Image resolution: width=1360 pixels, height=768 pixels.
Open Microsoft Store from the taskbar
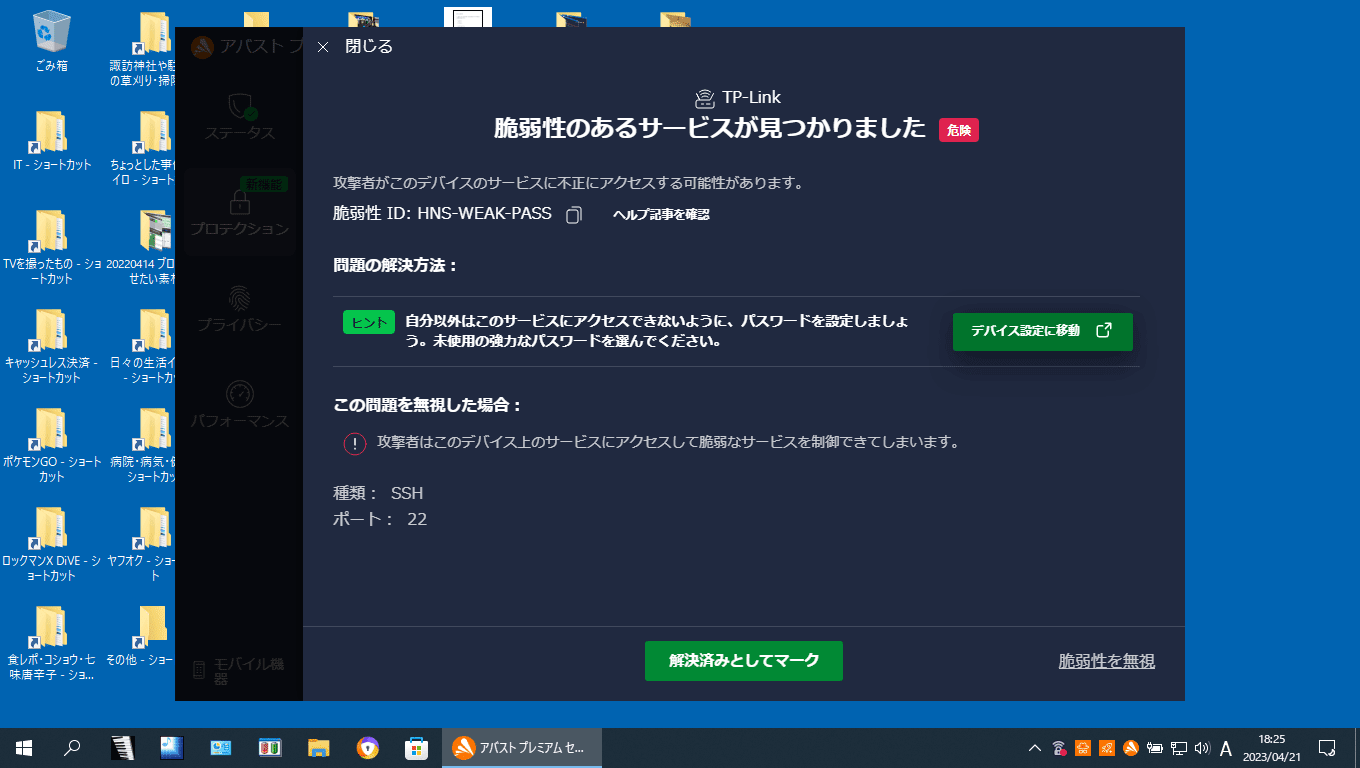click(x=416, y=747)
